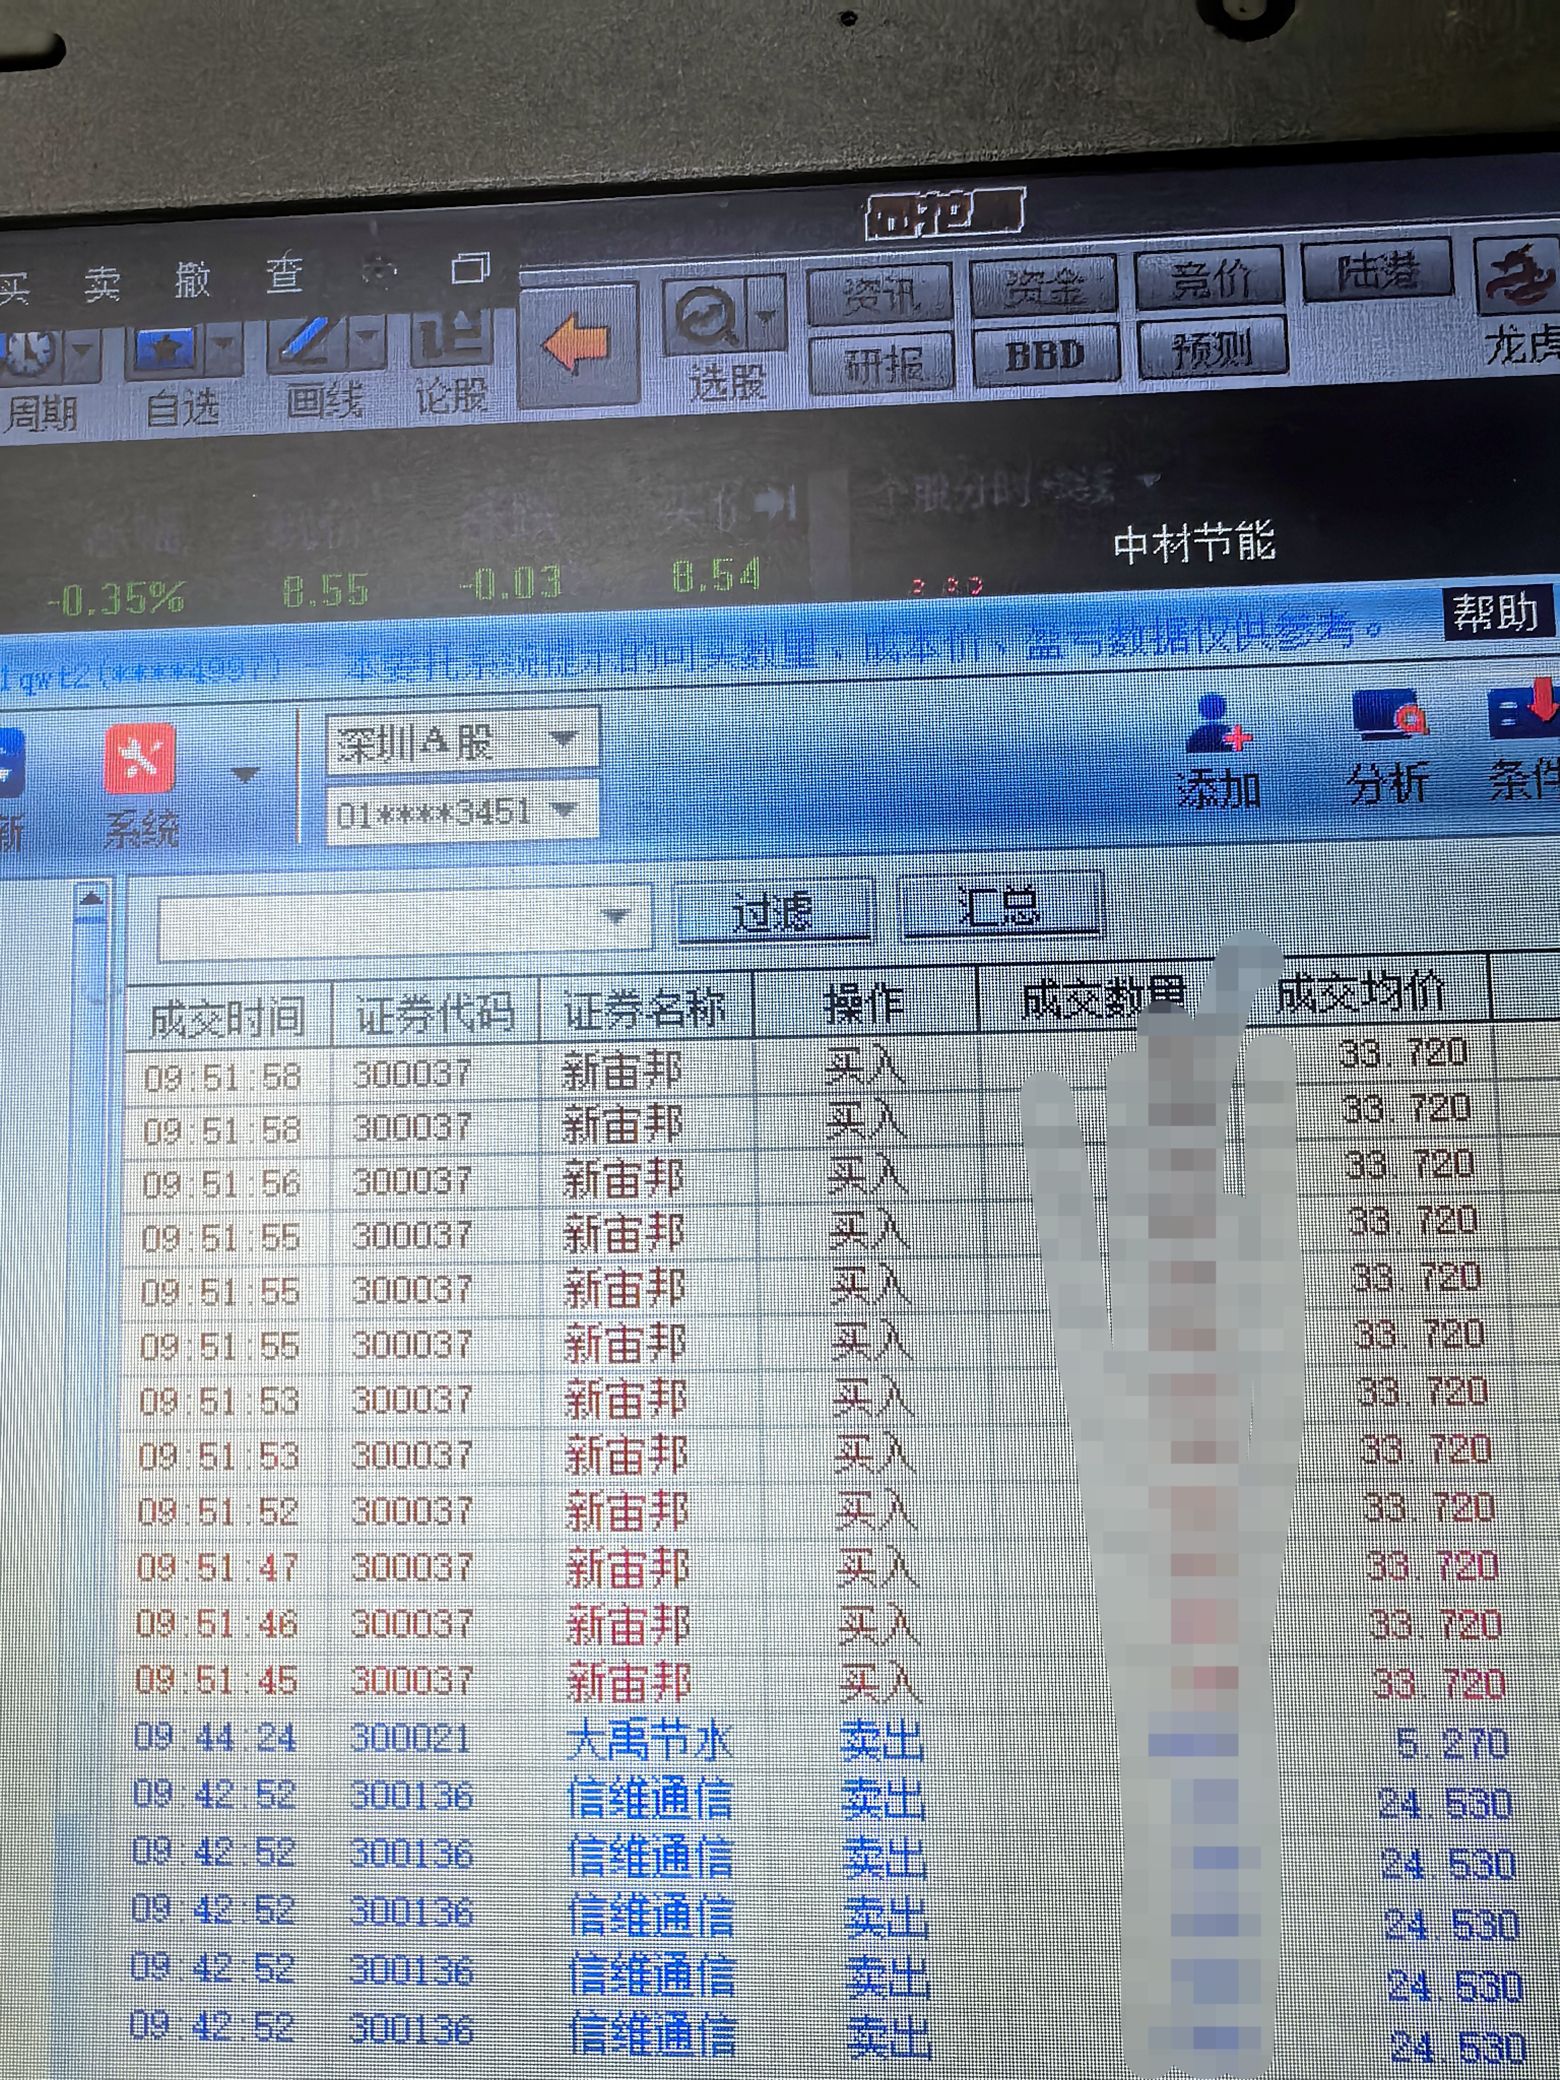Click the scrollbar up arrow in left panel
The height and width of the screenshot is (2080, 1560).
click(92, 898)
